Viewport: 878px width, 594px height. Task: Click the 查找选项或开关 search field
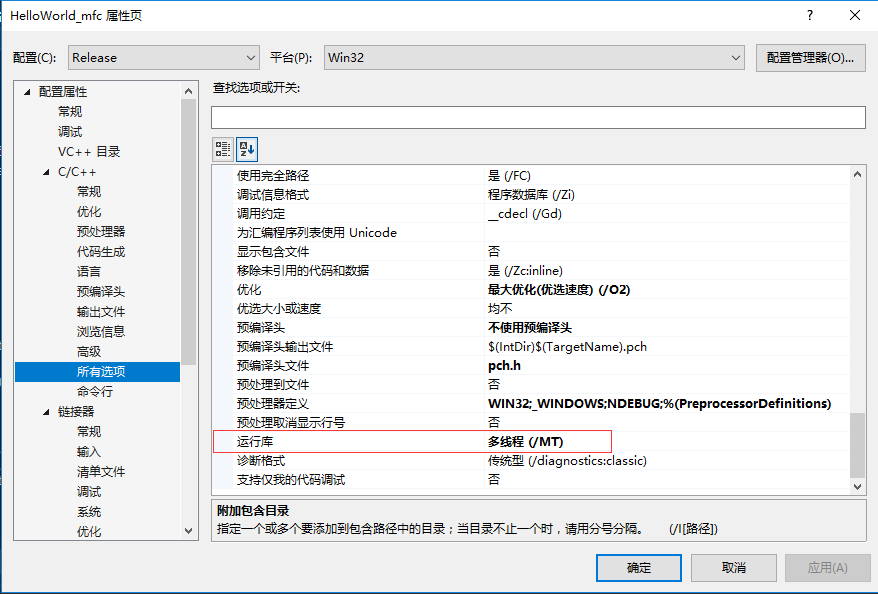point(538,117)
